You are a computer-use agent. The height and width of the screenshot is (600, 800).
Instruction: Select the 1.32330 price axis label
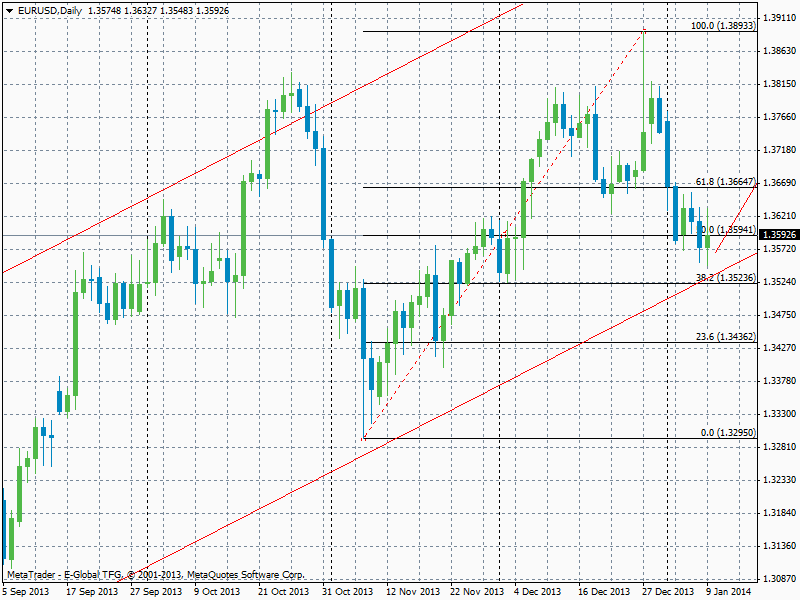tap(779, 480)
